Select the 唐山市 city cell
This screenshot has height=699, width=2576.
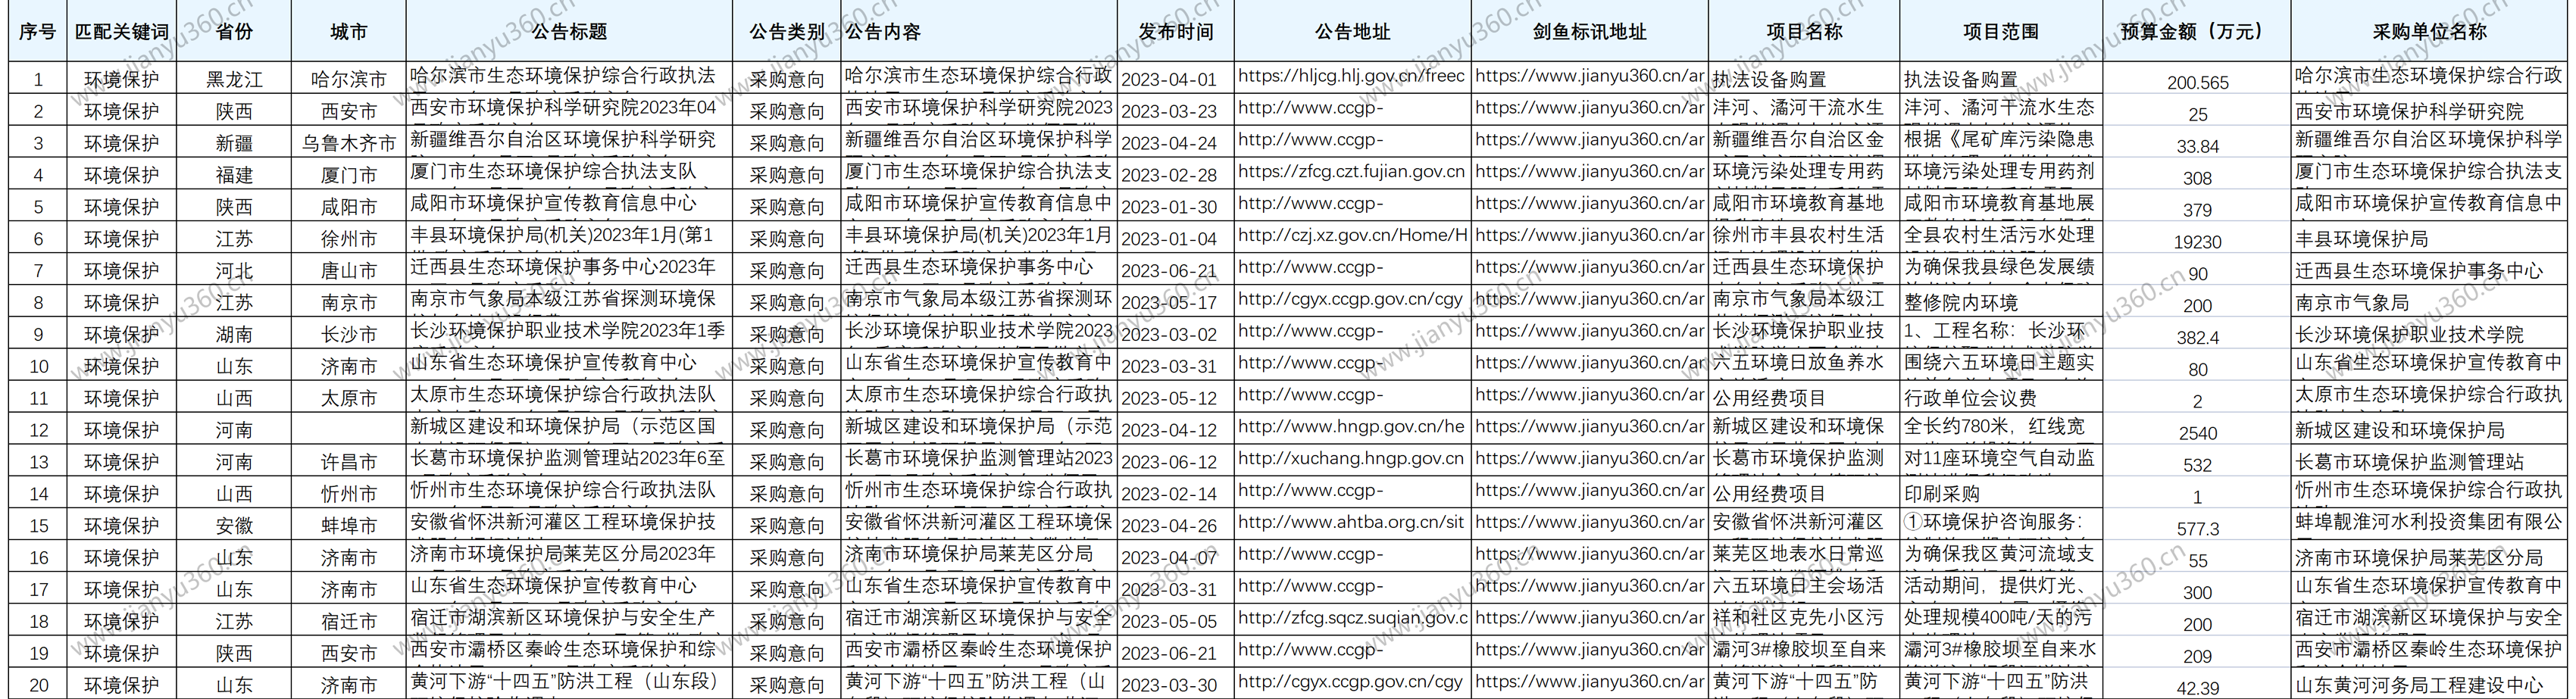349,272
